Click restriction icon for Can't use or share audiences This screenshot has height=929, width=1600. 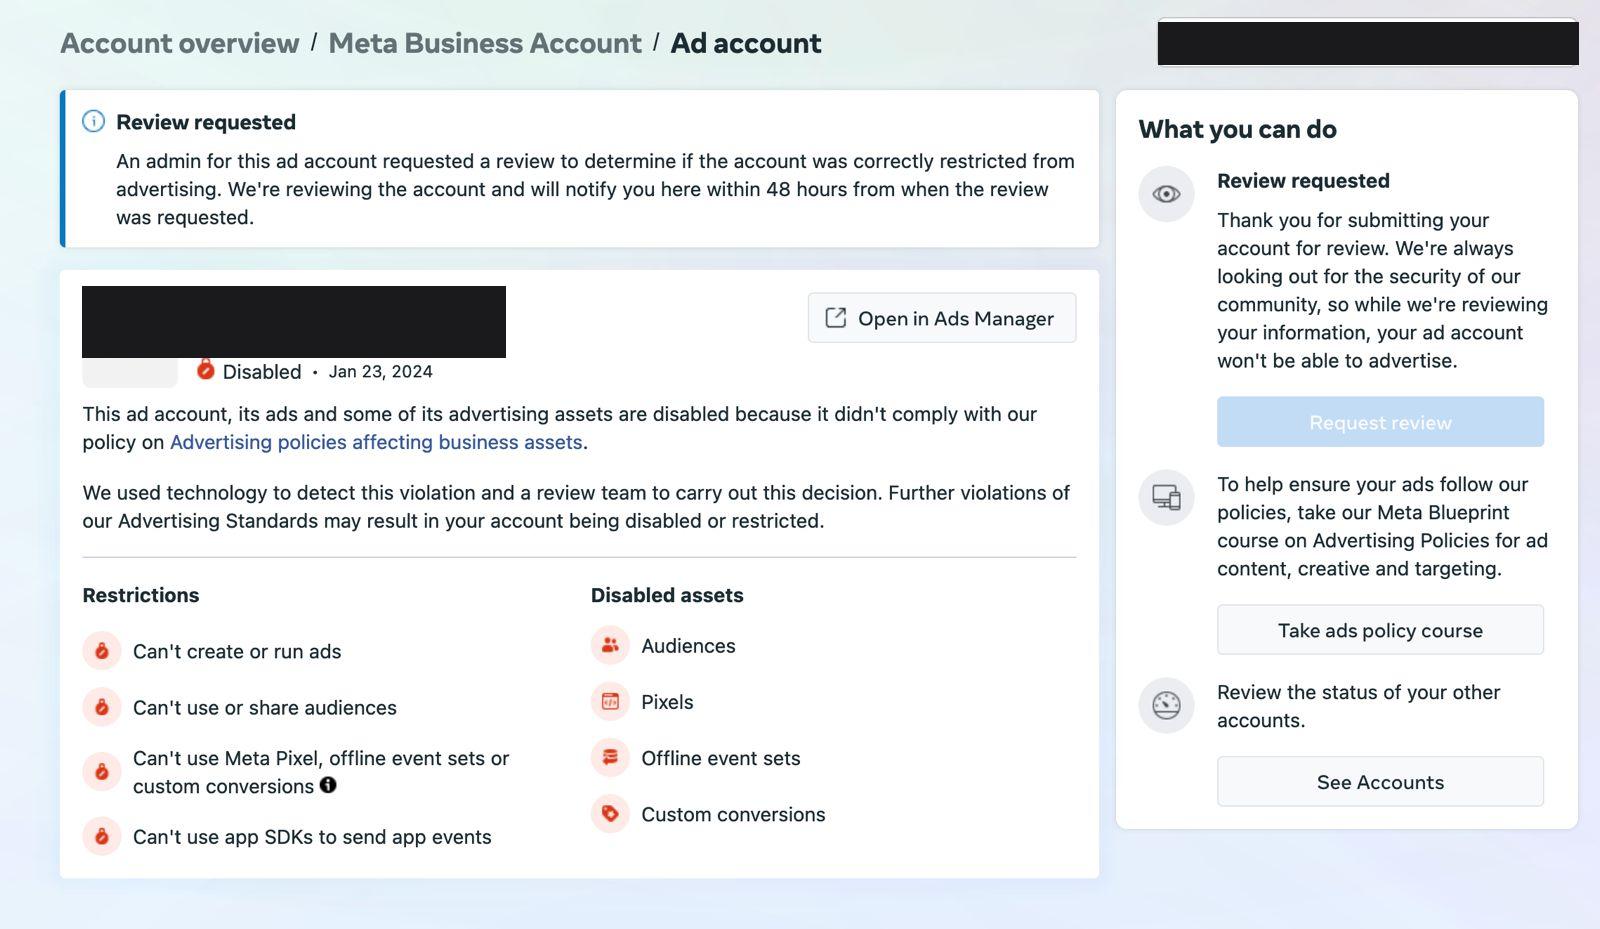[101, 707]
